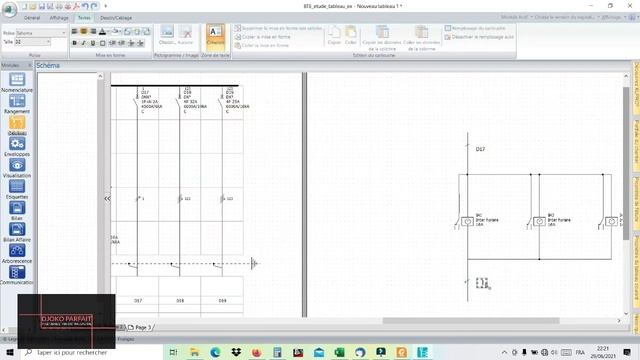Click the D17 cell in cartouche row
This screenshot has width=640, height=360.
138,300
